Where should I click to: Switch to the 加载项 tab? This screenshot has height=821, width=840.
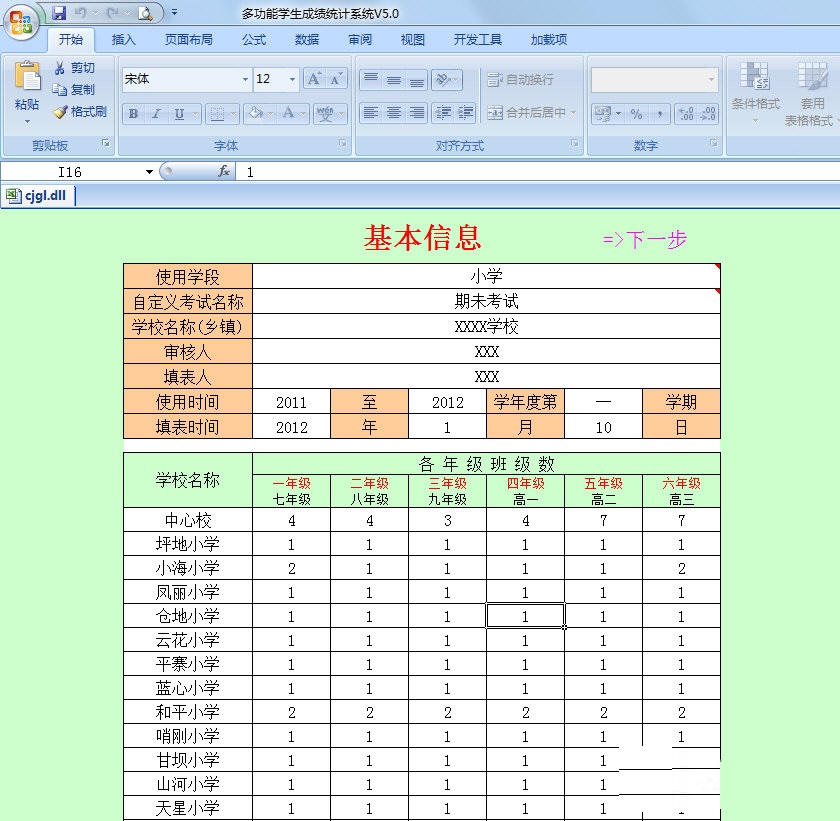[x=549, y=40]
